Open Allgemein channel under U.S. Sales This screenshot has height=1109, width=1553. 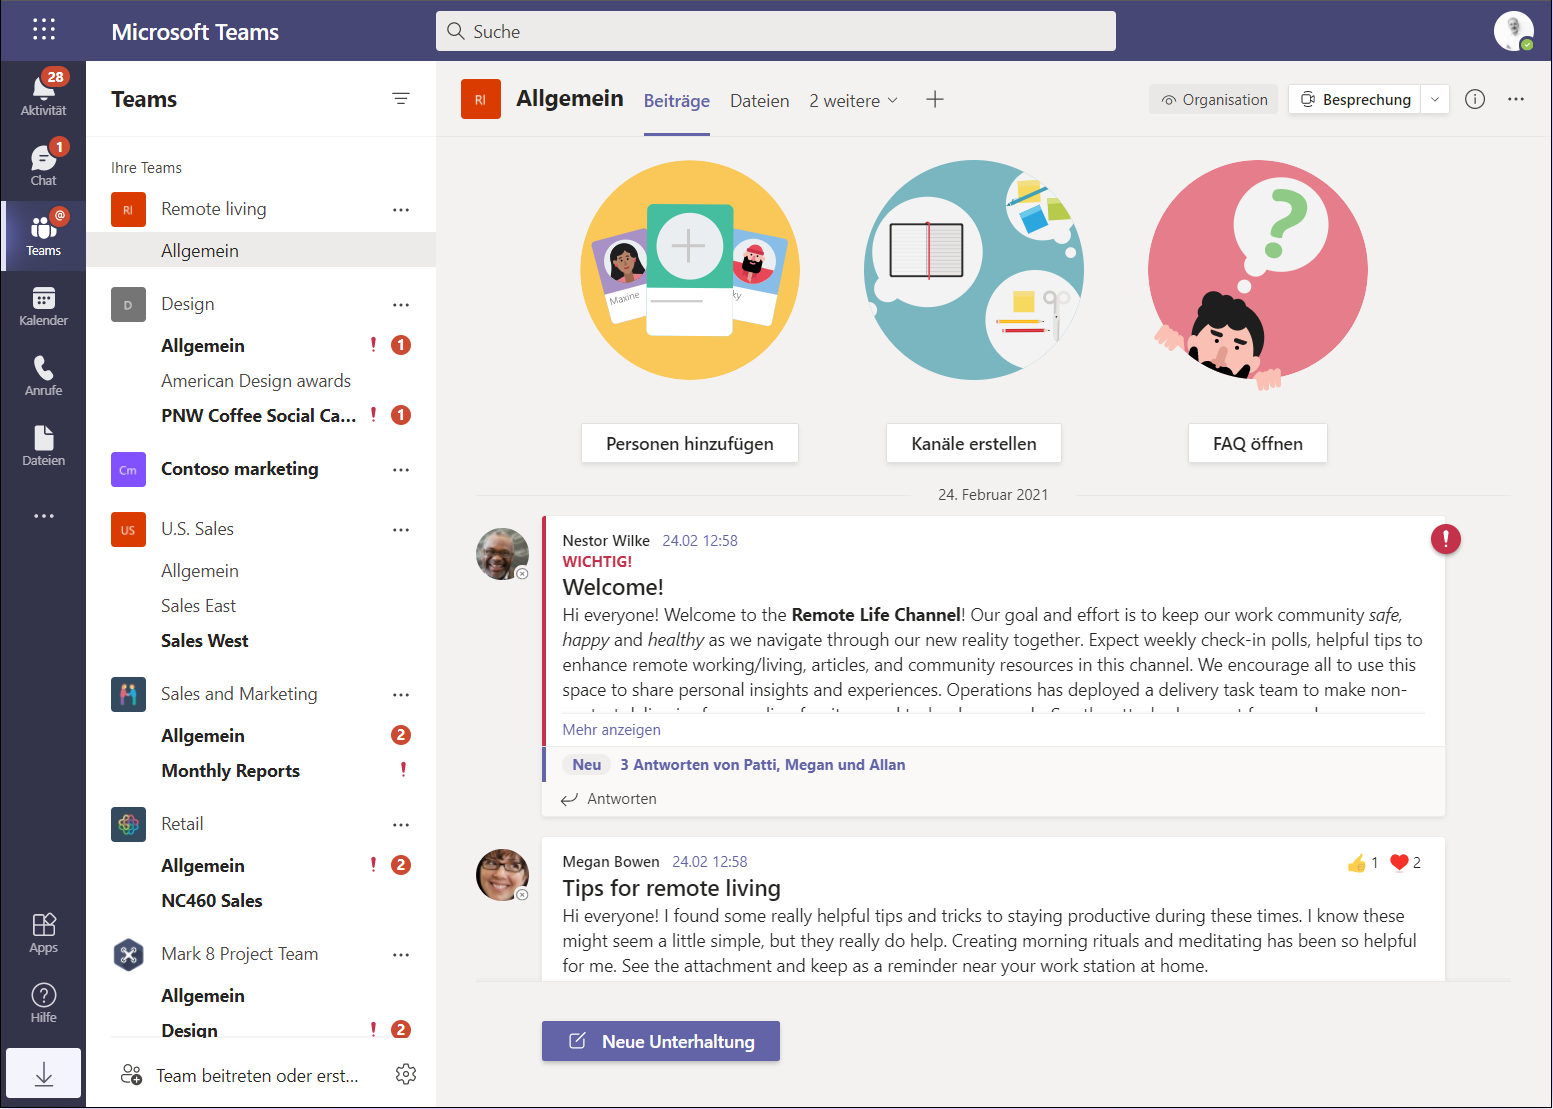199,571
